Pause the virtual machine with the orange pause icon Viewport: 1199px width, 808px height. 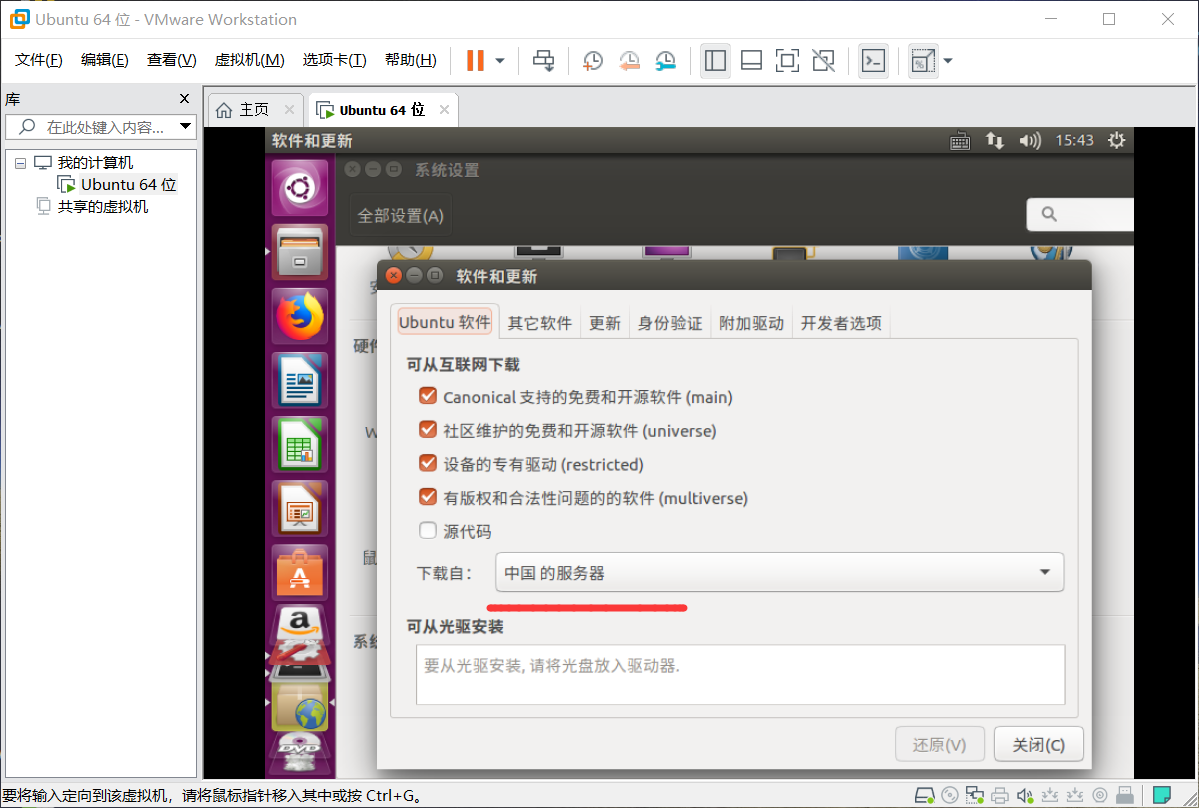(475, 60)
